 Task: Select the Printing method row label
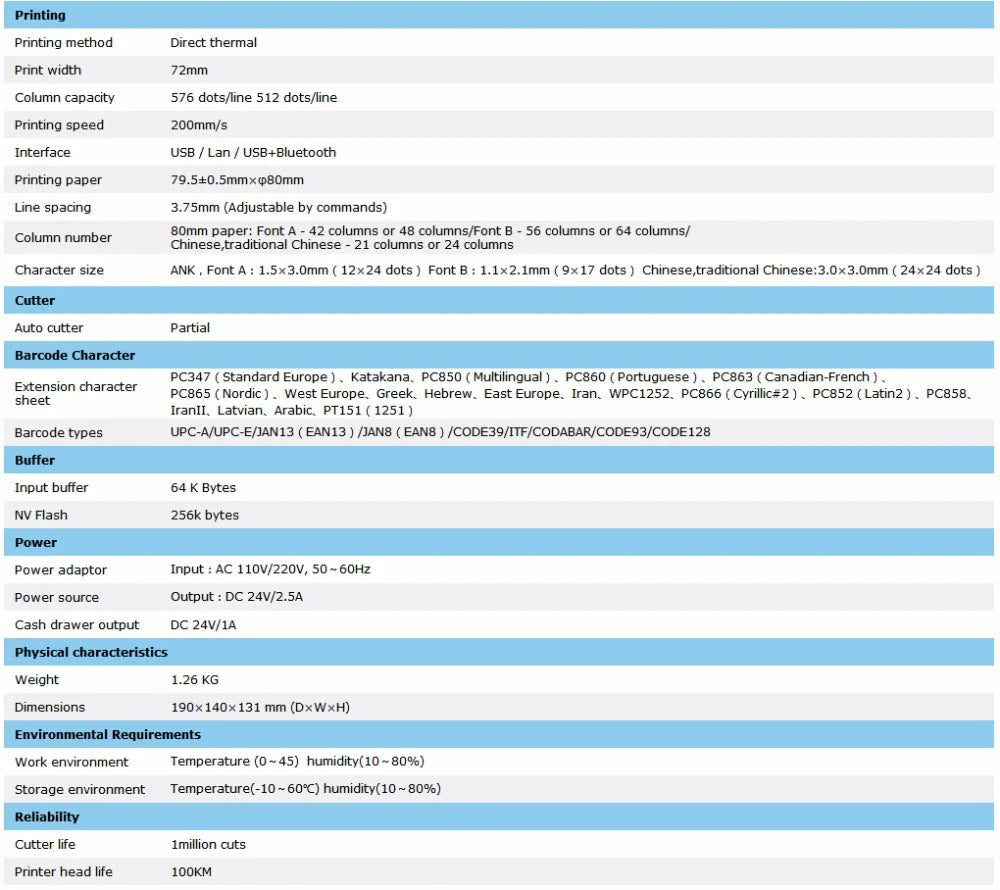pyautogui.click(x=63, y=43)
